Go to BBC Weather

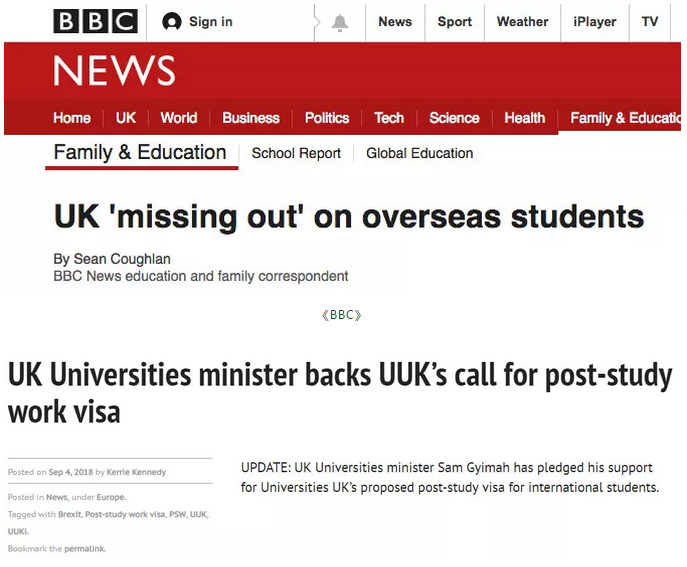tap(522, 22)
